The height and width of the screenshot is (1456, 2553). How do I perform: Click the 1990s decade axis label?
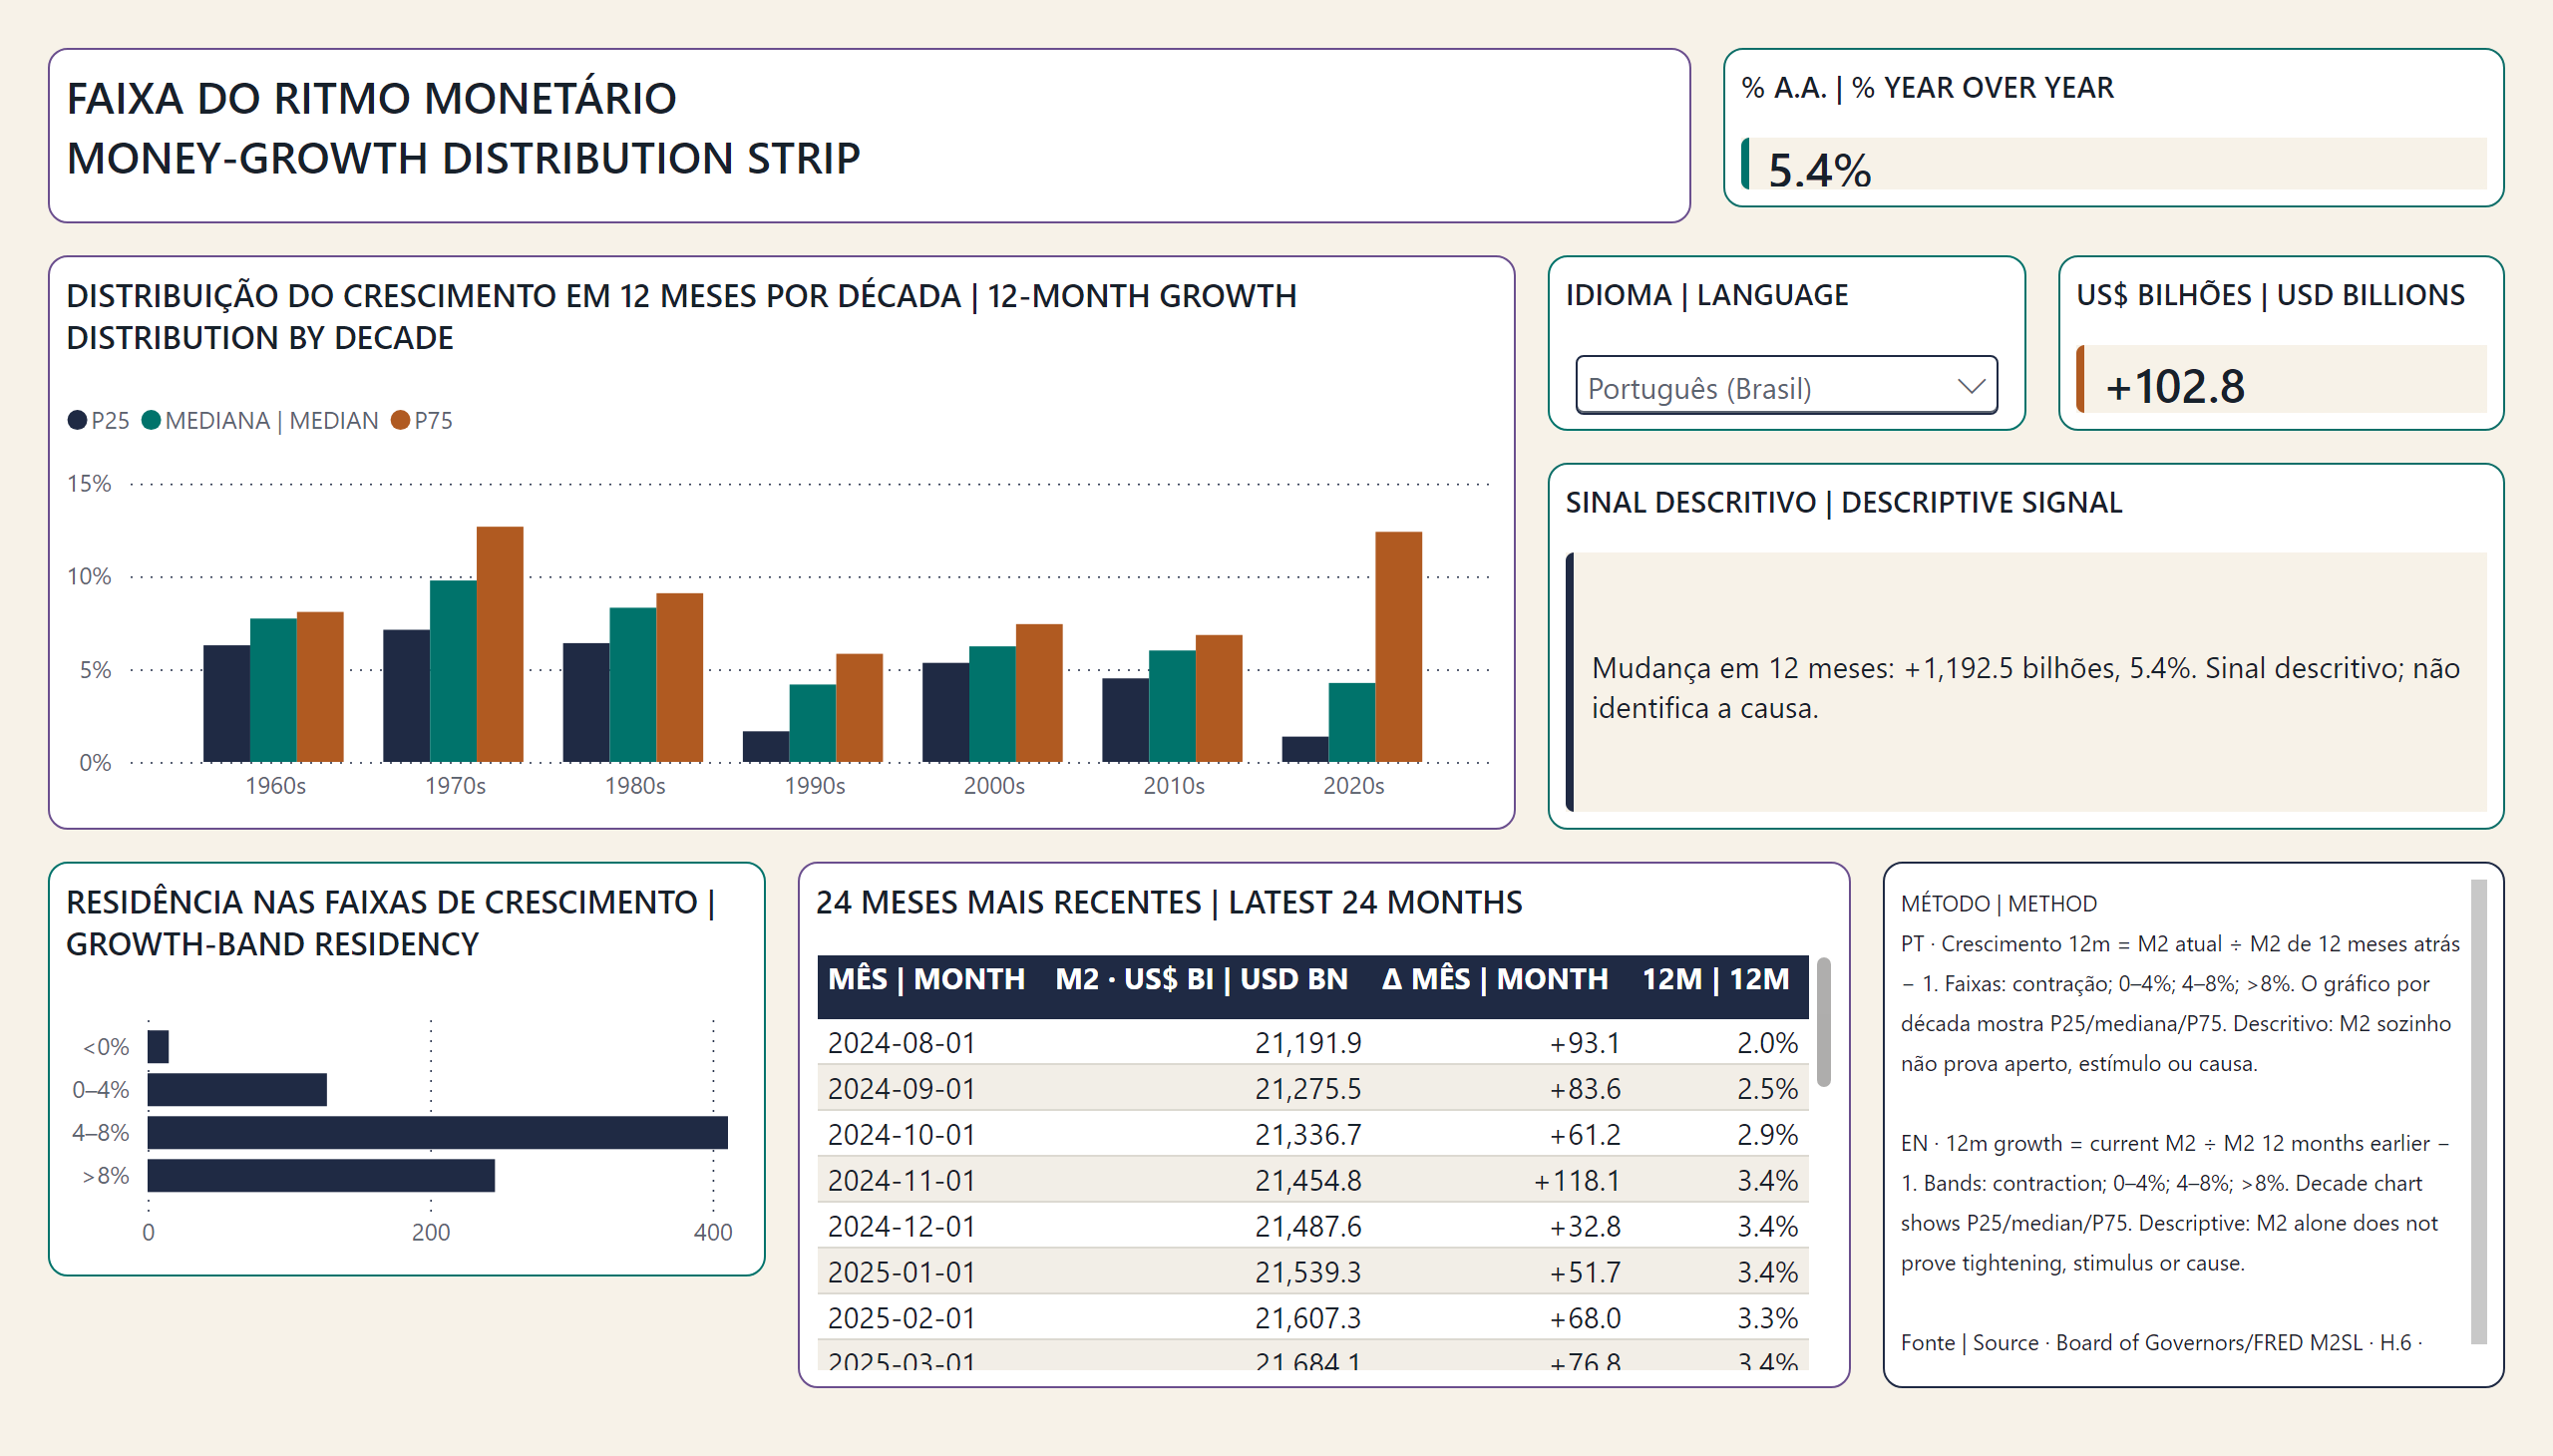pyautogui.click(x=814, y=786)
